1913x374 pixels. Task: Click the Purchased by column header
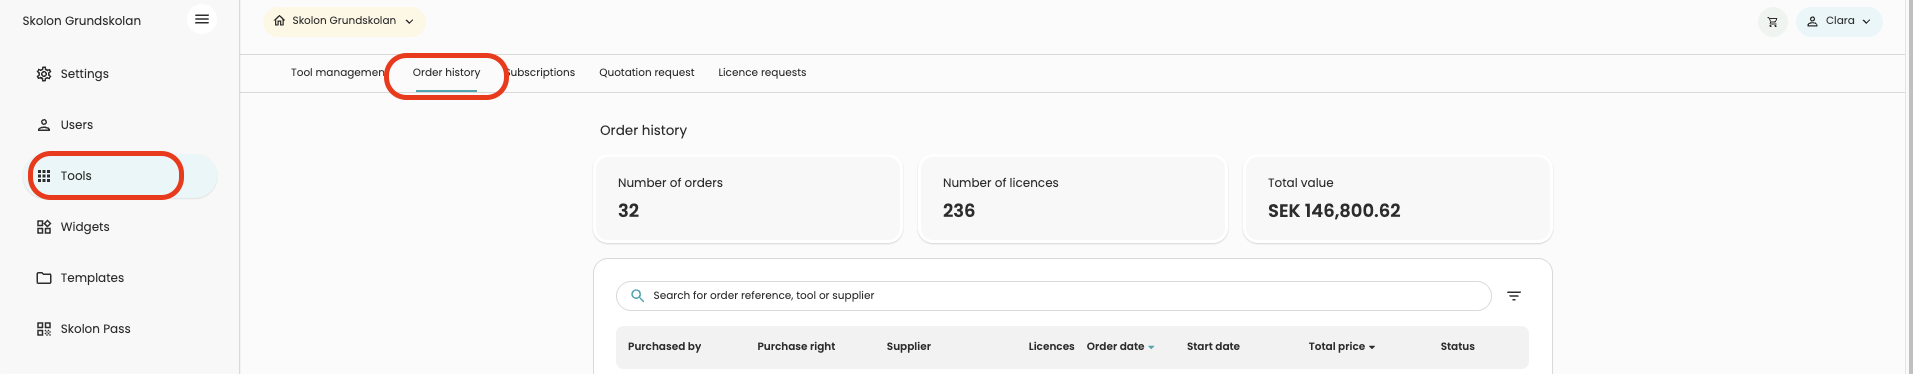664,347
